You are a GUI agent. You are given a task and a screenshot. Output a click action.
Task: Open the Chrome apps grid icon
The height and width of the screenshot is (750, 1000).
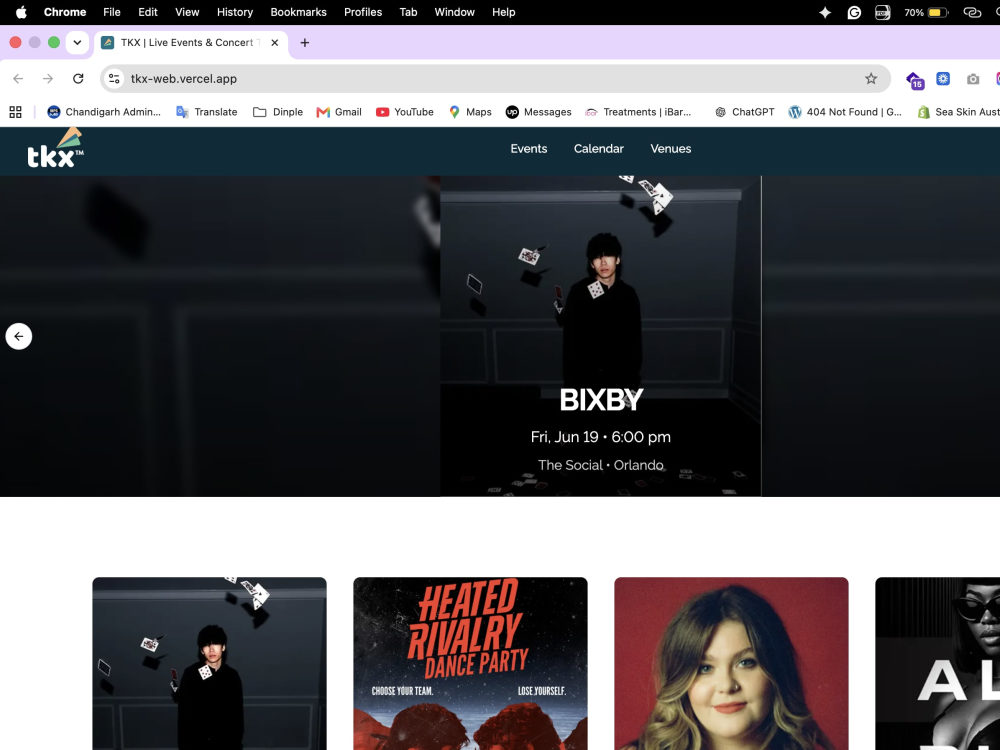tap(15, 112)
